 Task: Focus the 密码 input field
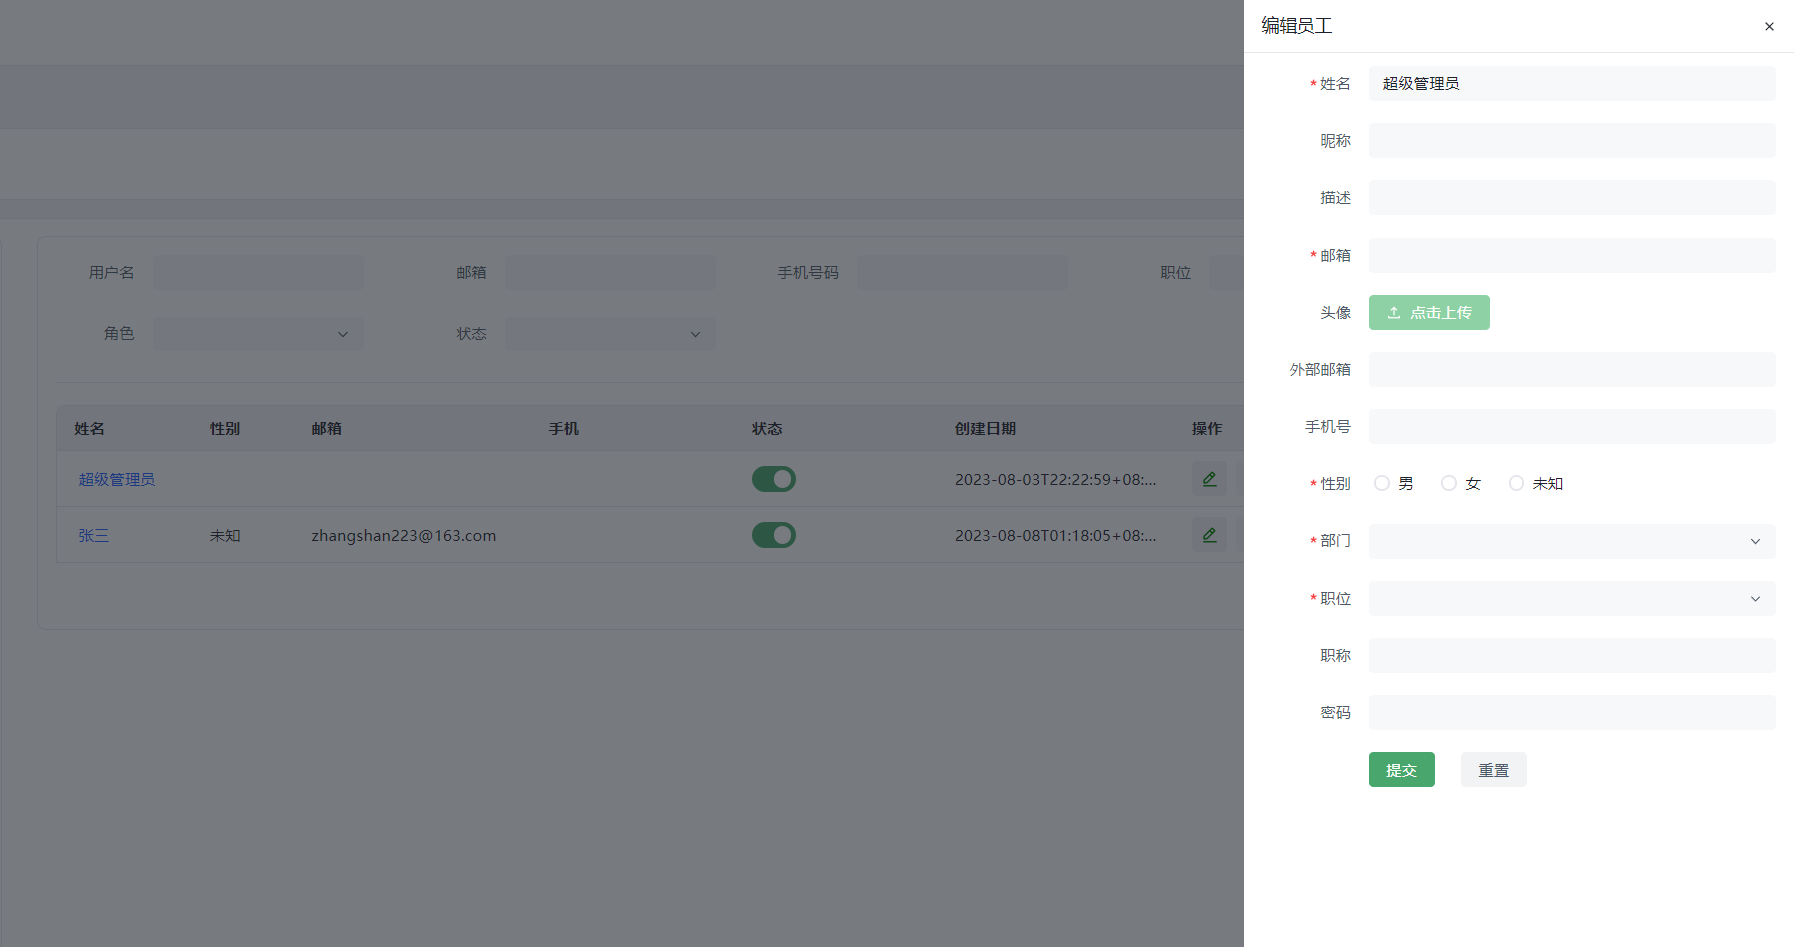pyautogui.click(x=1572, y=712)
